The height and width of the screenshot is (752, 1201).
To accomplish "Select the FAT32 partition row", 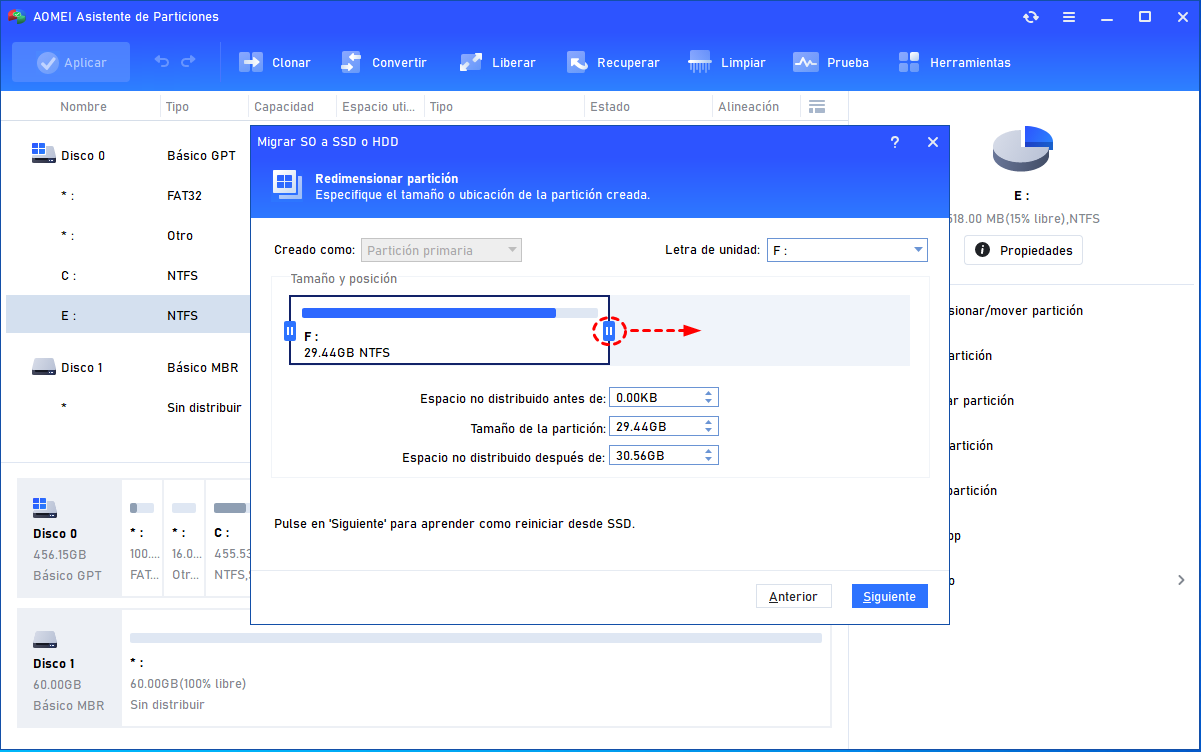I will 128,195.
